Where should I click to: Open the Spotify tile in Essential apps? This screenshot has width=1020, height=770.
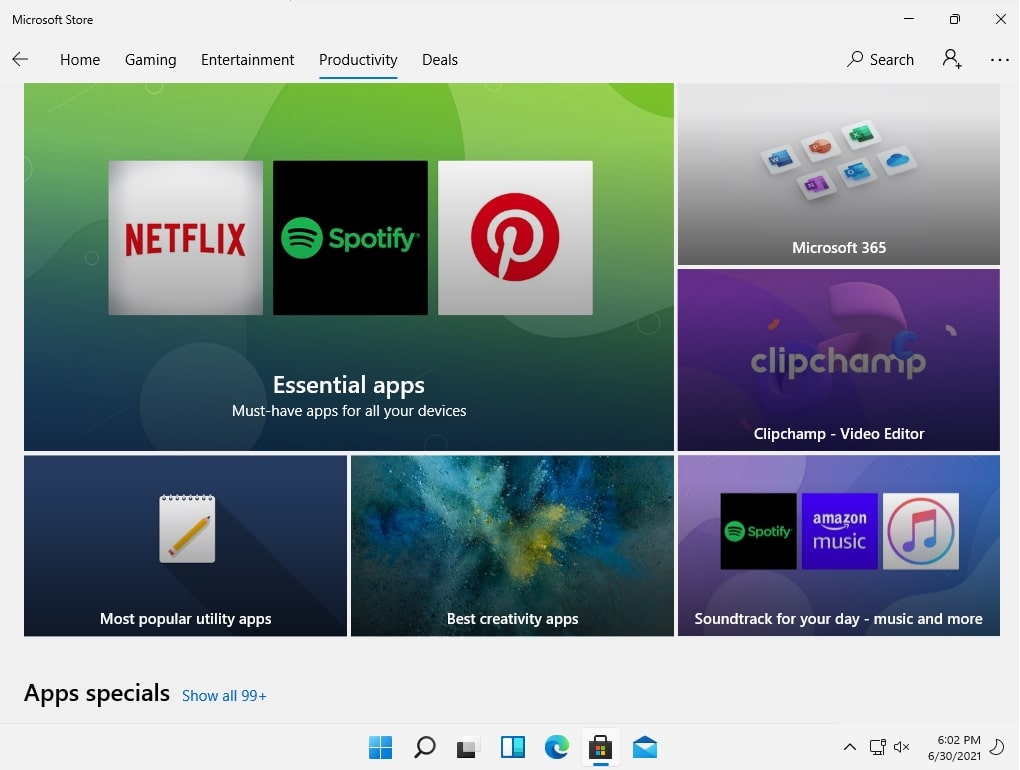(x=350, y=238)
